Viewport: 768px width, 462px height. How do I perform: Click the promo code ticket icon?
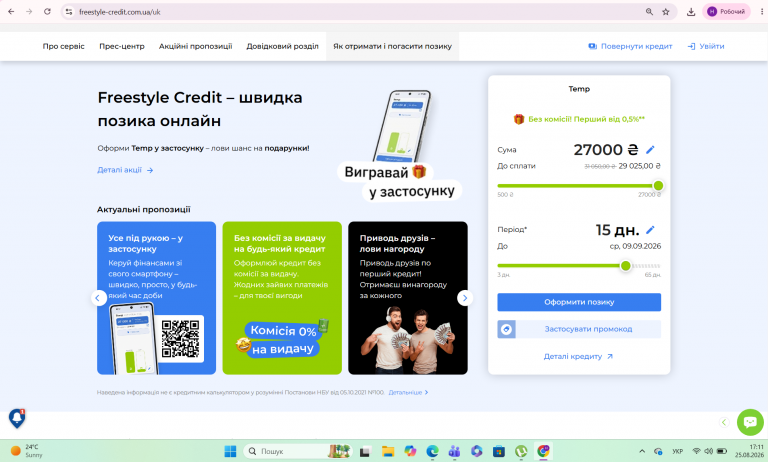click(506, 329)
